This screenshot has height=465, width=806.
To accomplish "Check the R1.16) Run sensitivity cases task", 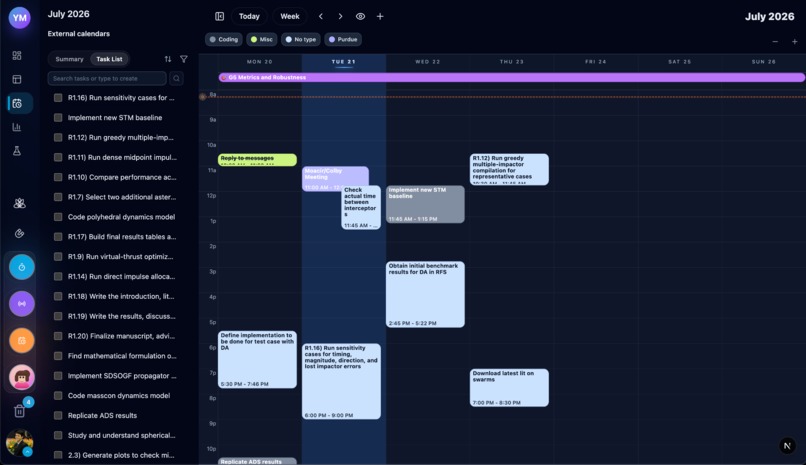I will click(58, 98).
